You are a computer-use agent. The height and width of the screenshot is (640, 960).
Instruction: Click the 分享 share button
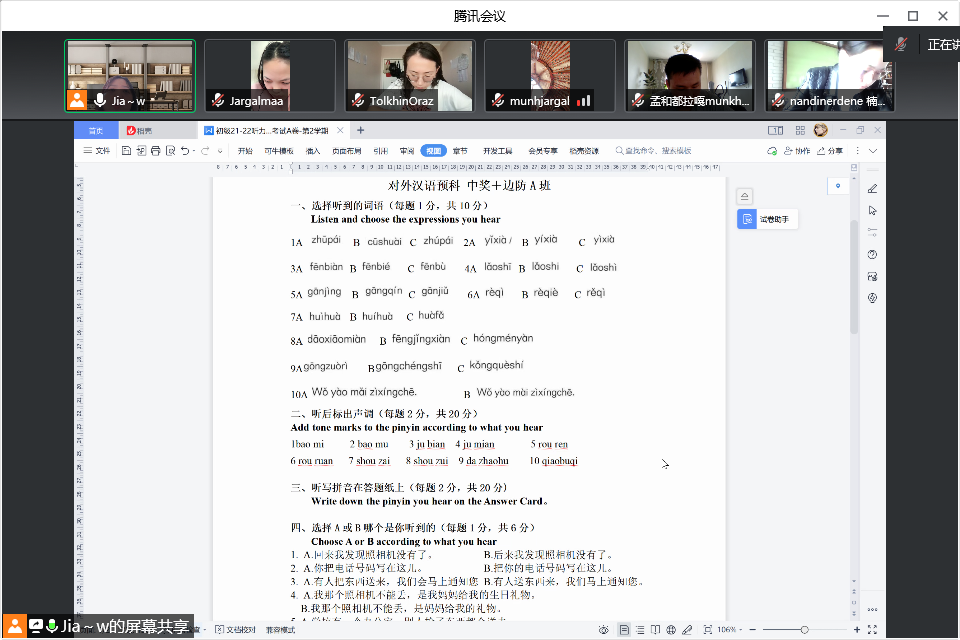830,151
